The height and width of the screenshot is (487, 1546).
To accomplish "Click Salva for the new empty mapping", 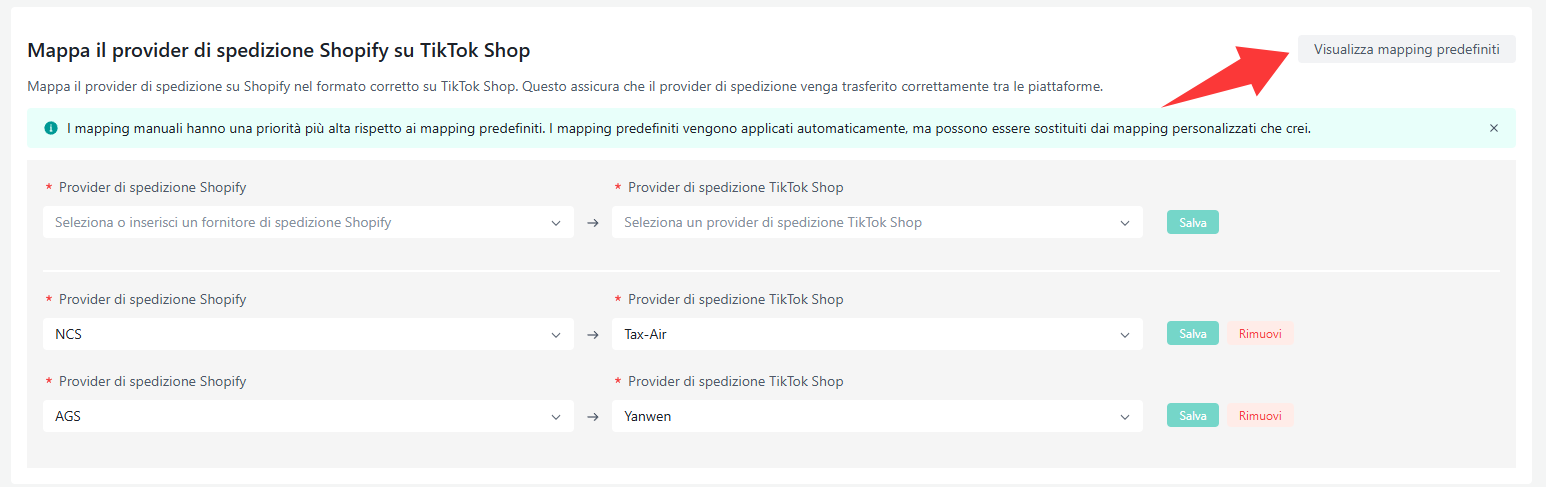I will coord(1192,222).
